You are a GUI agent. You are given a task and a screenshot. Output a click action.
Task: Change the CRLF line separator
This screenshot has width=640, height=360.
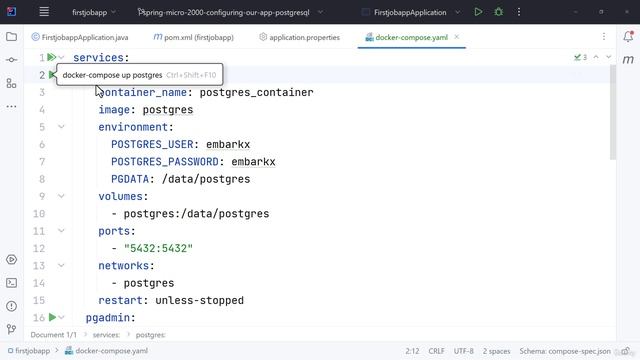[x=436, y=351]
